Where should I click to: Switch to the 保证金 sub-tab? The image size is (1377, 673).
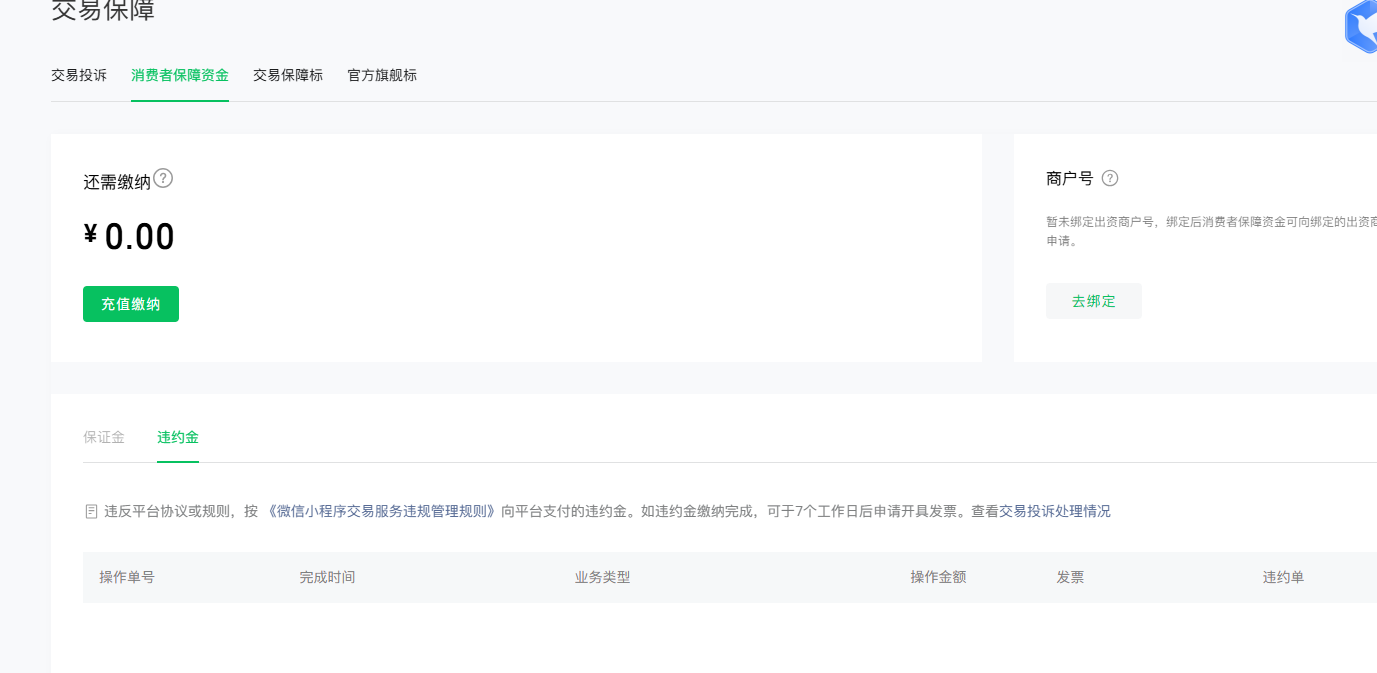point(104,437)
